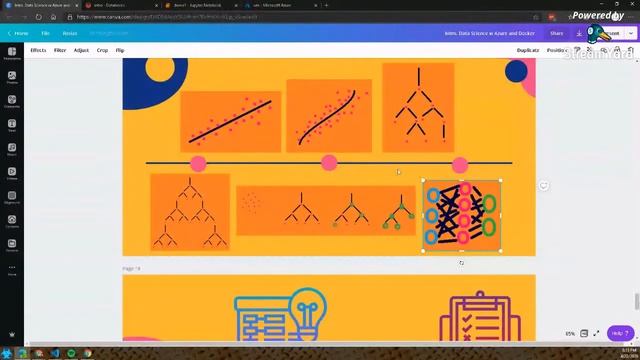This screenshot has height=360, width=640.
Task: Click the leftmost pink timeline dot
Action: [198, 164]
